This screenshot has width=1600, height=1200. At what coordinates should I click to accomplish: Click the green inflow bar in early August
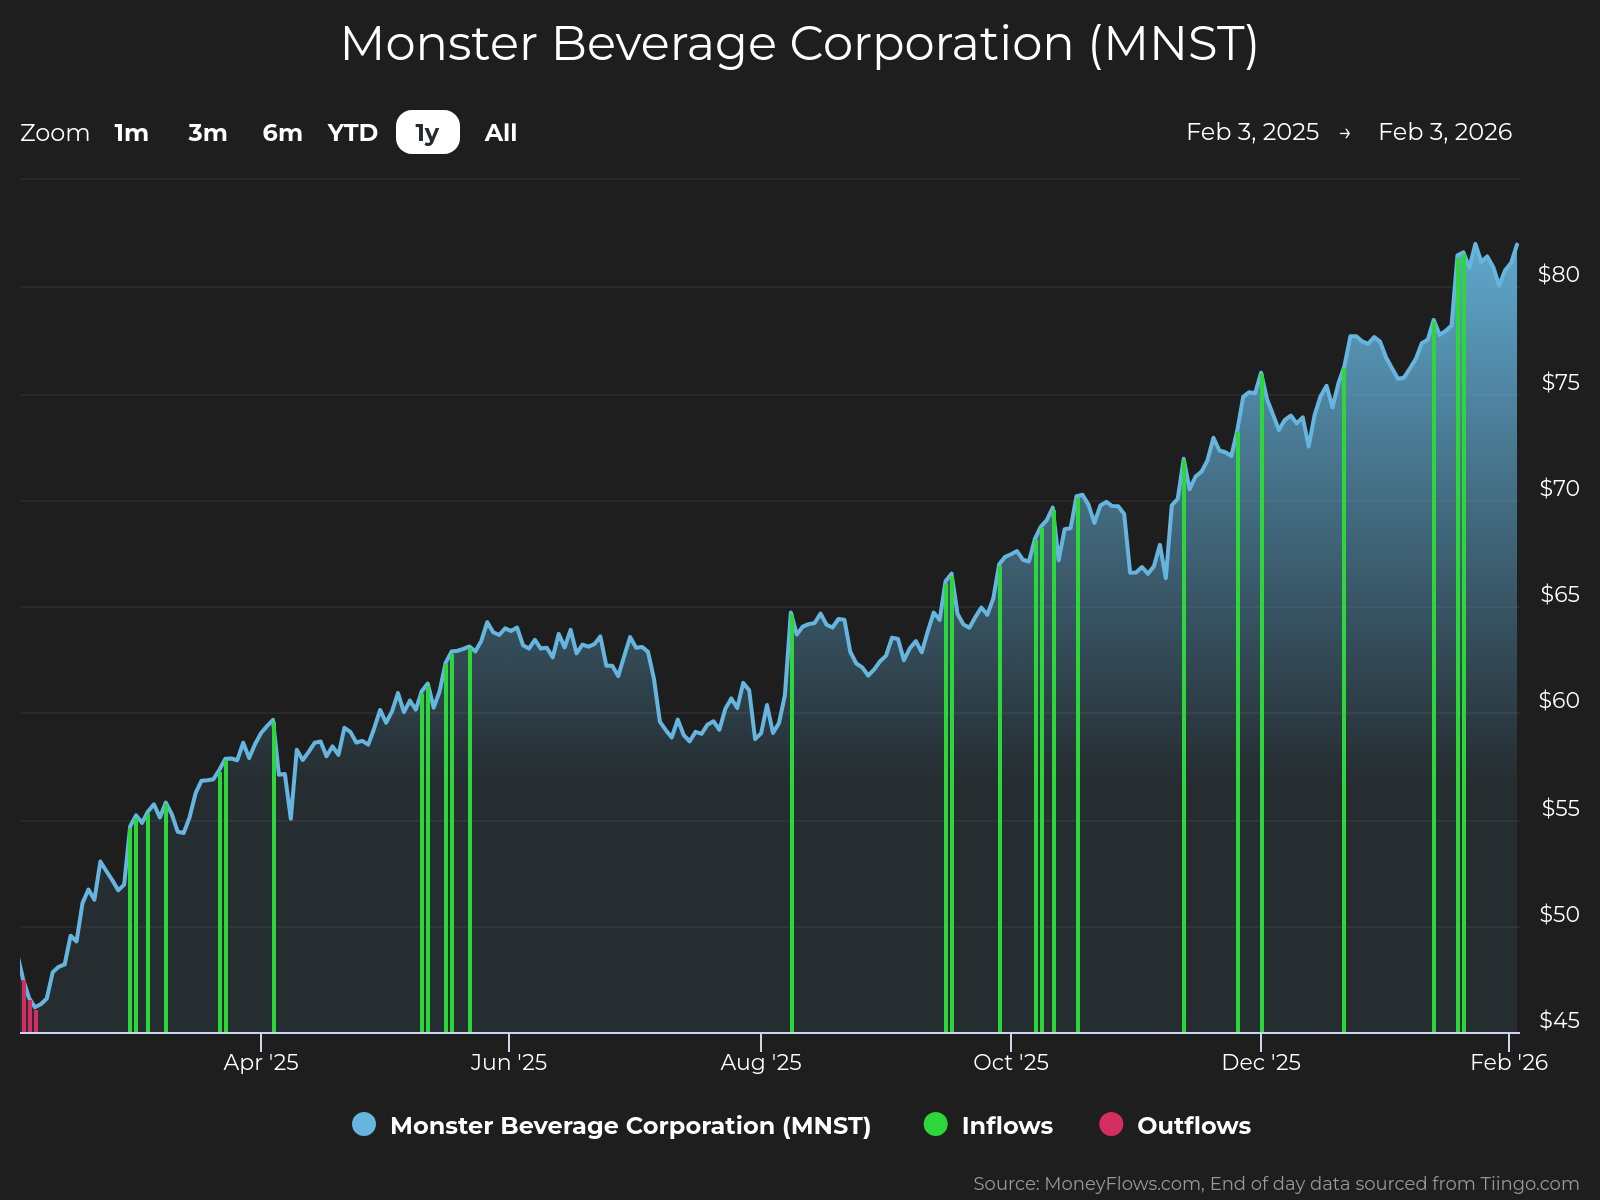click(792, 824)
